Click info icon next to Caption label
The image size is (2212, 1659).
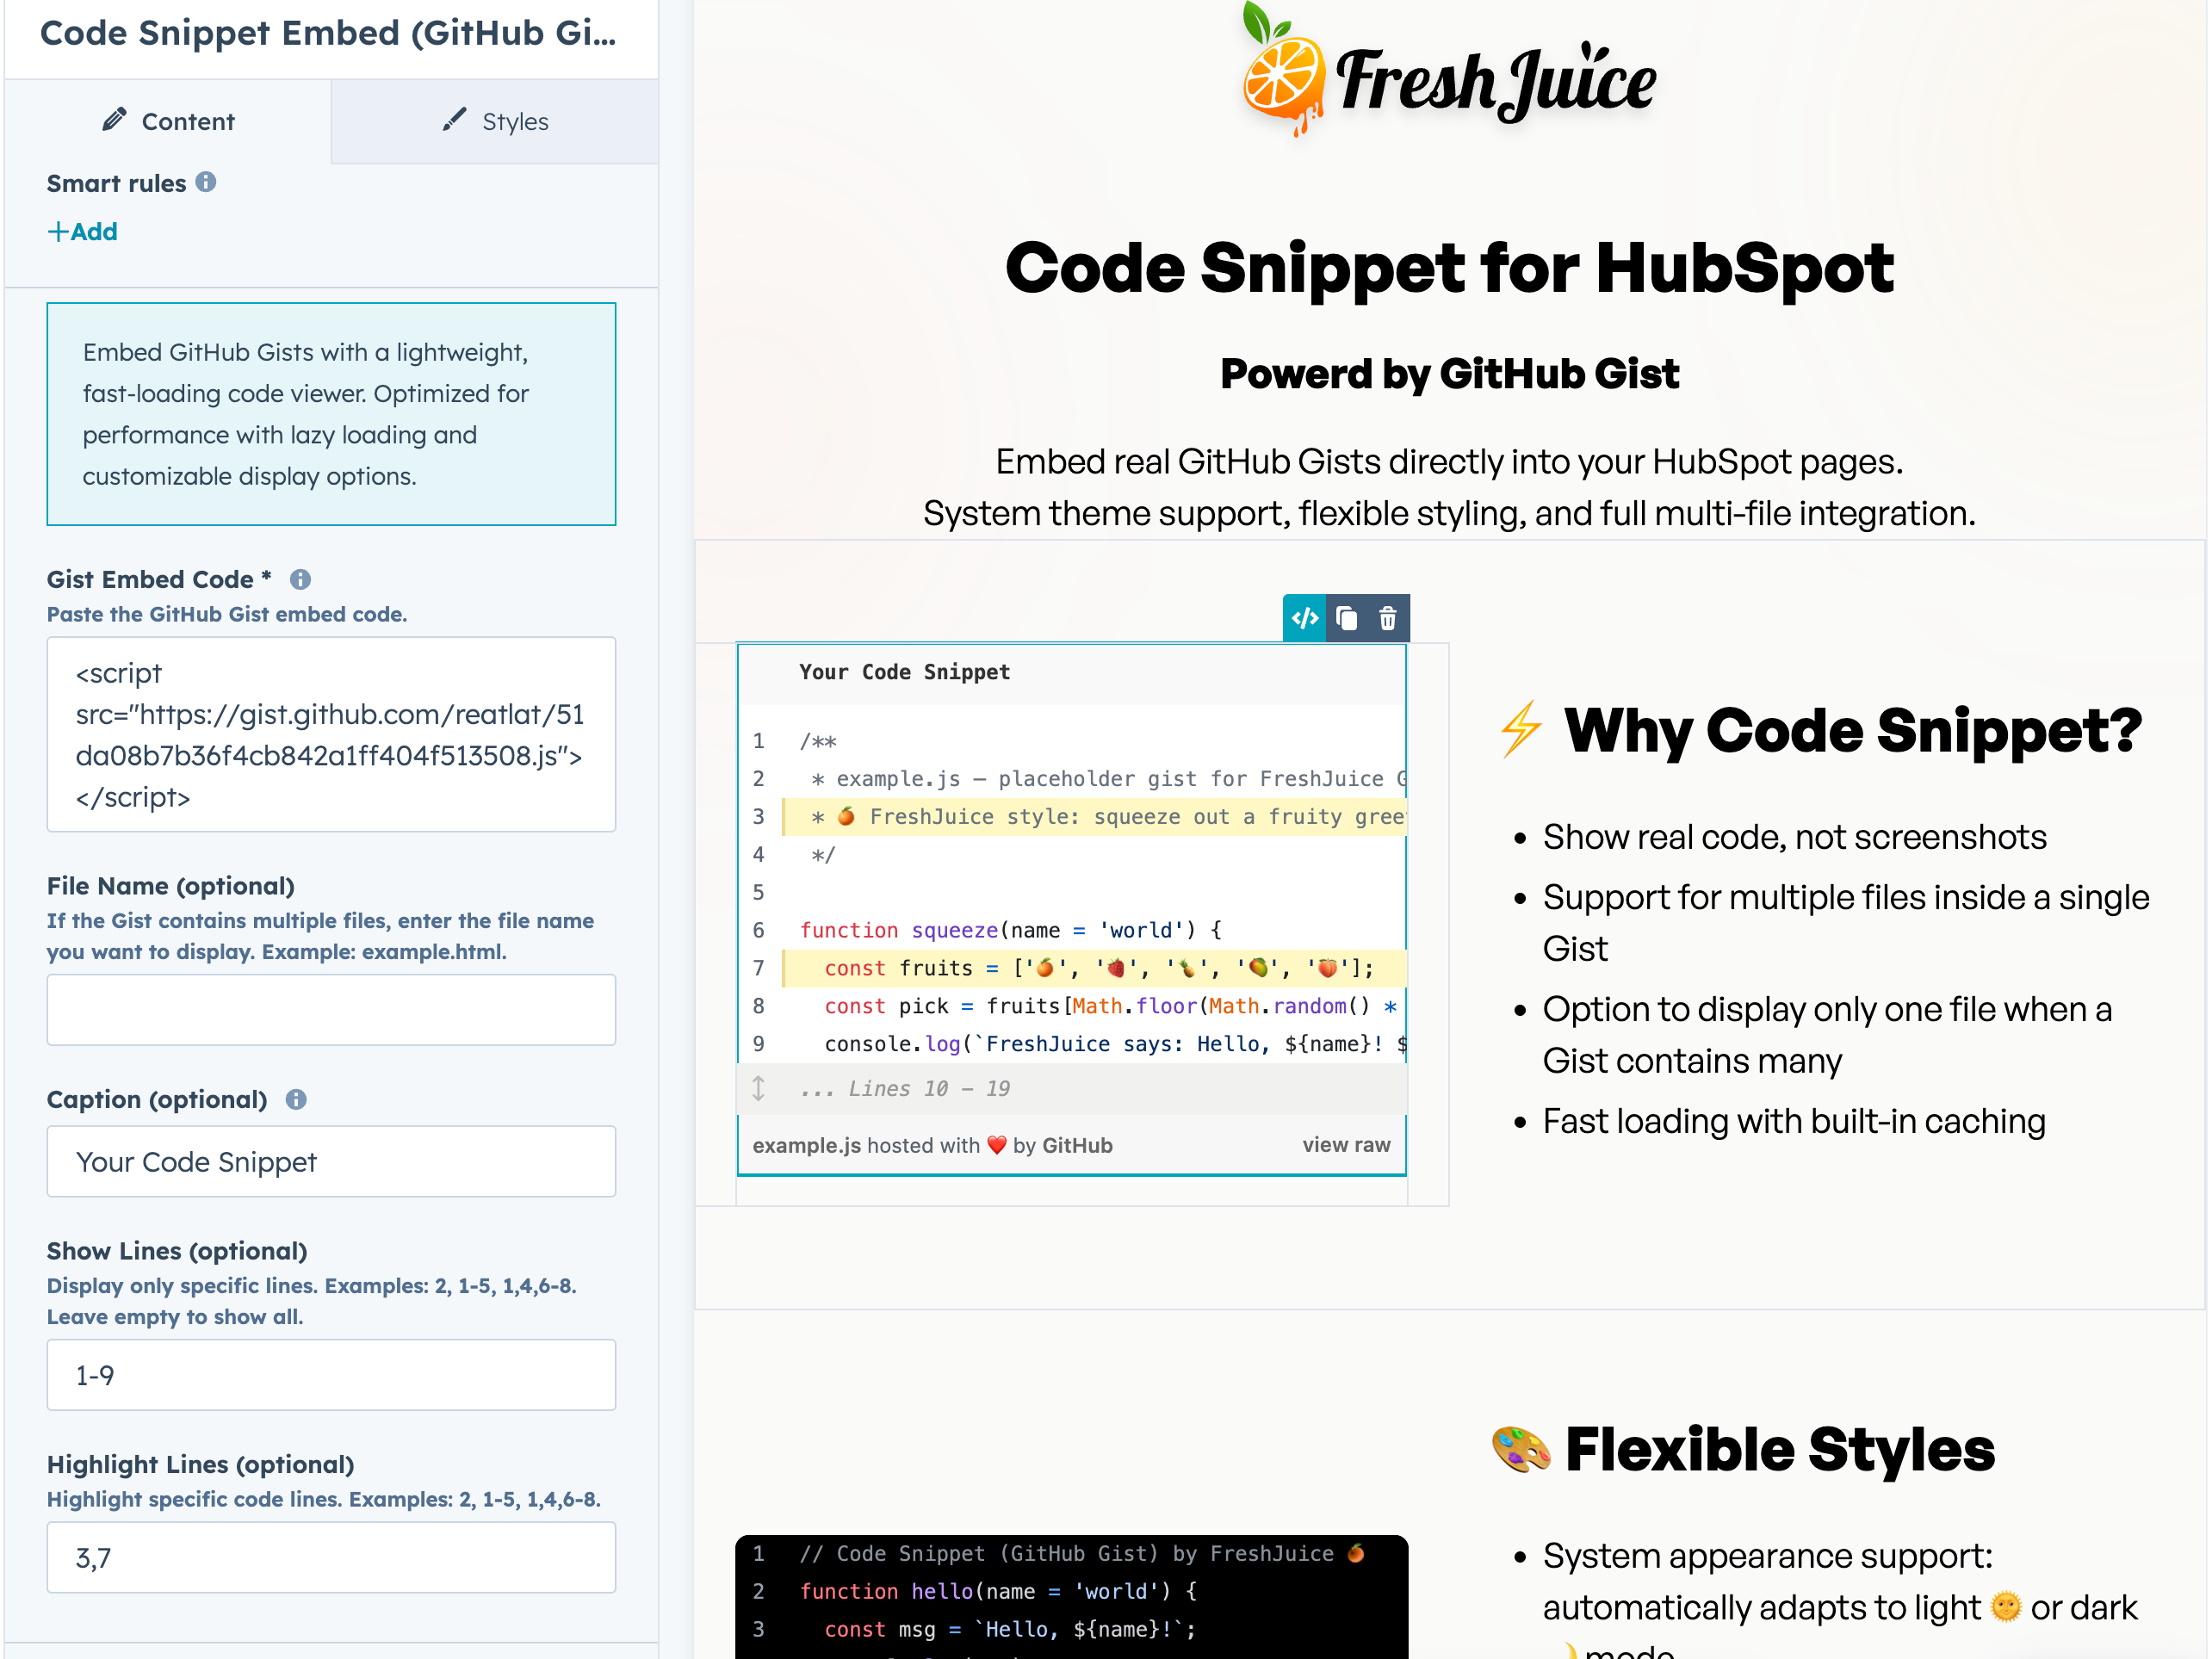[296, 1099]
